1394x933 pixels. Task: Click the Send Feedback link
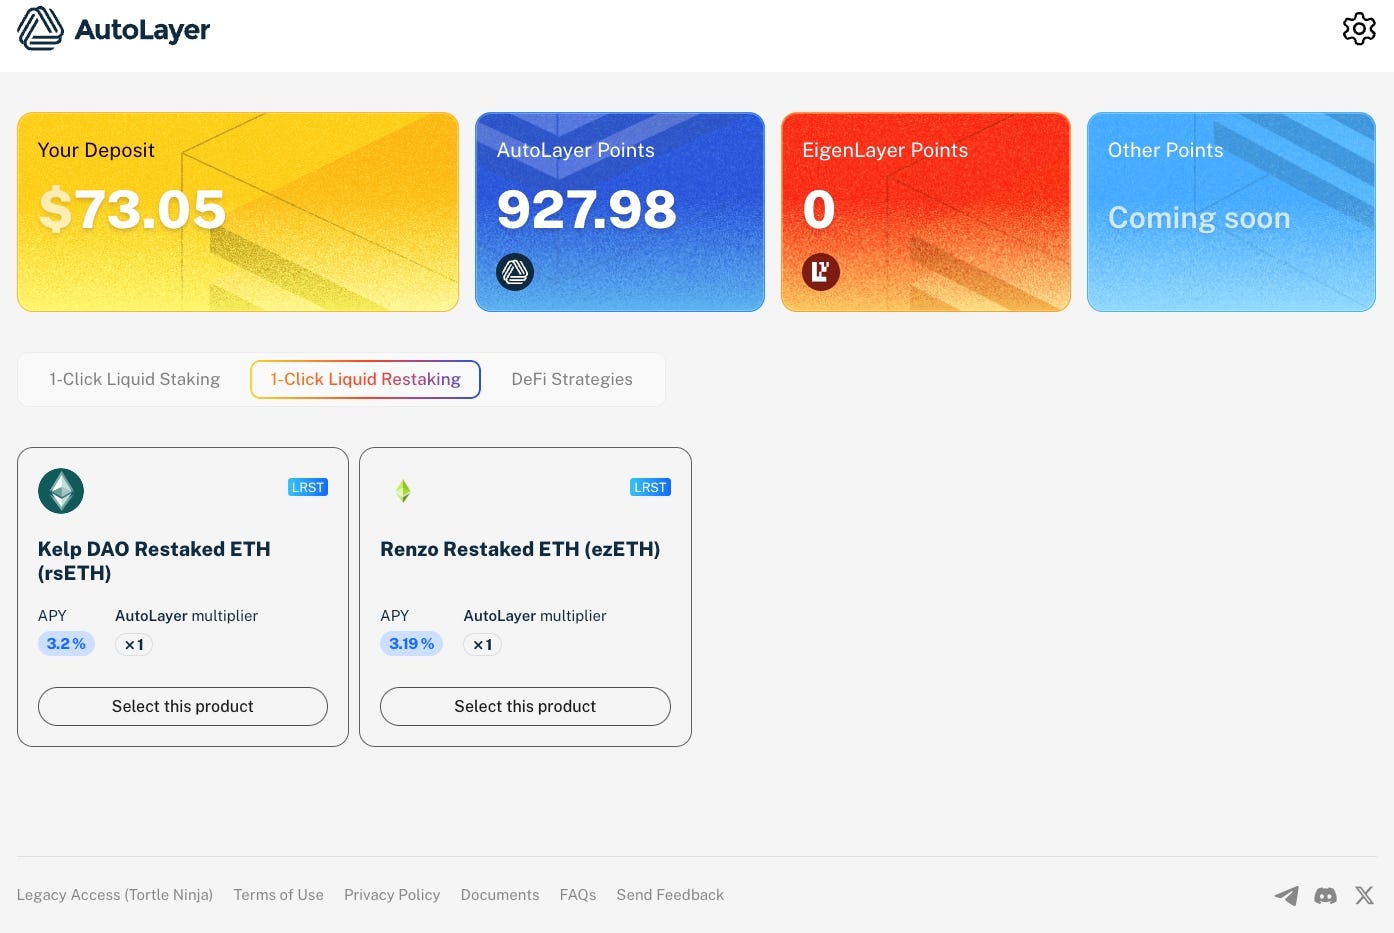(670, 895)
